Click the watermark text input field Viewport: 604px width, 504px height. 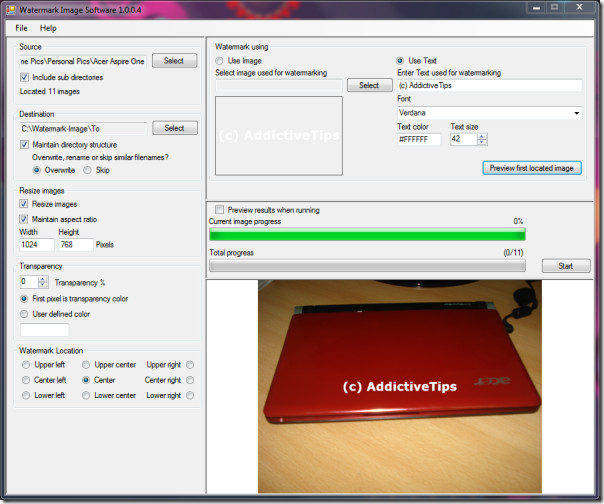(490, 86)
